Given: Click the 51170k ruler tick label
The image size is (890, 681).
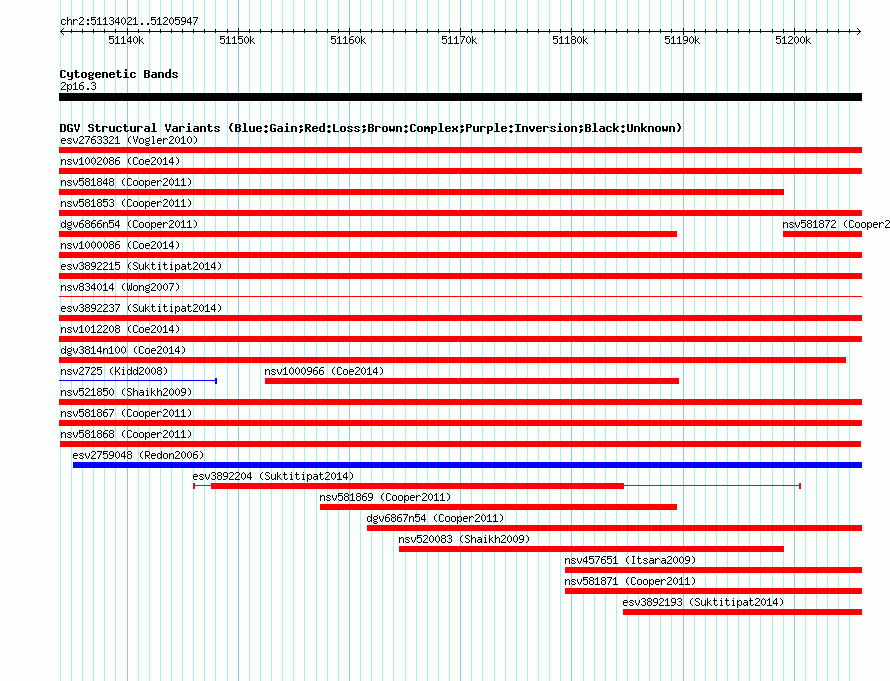Looking at the screenshot, I should tap(459, 40).
